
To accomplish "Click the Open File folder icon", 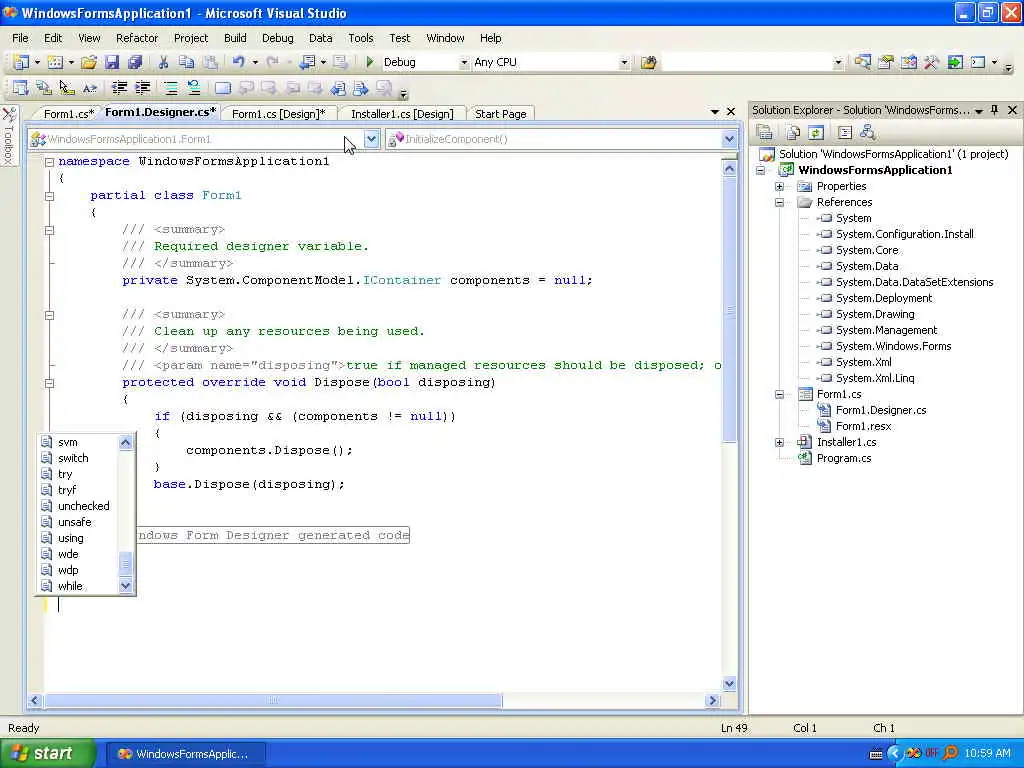I will 89,62.
